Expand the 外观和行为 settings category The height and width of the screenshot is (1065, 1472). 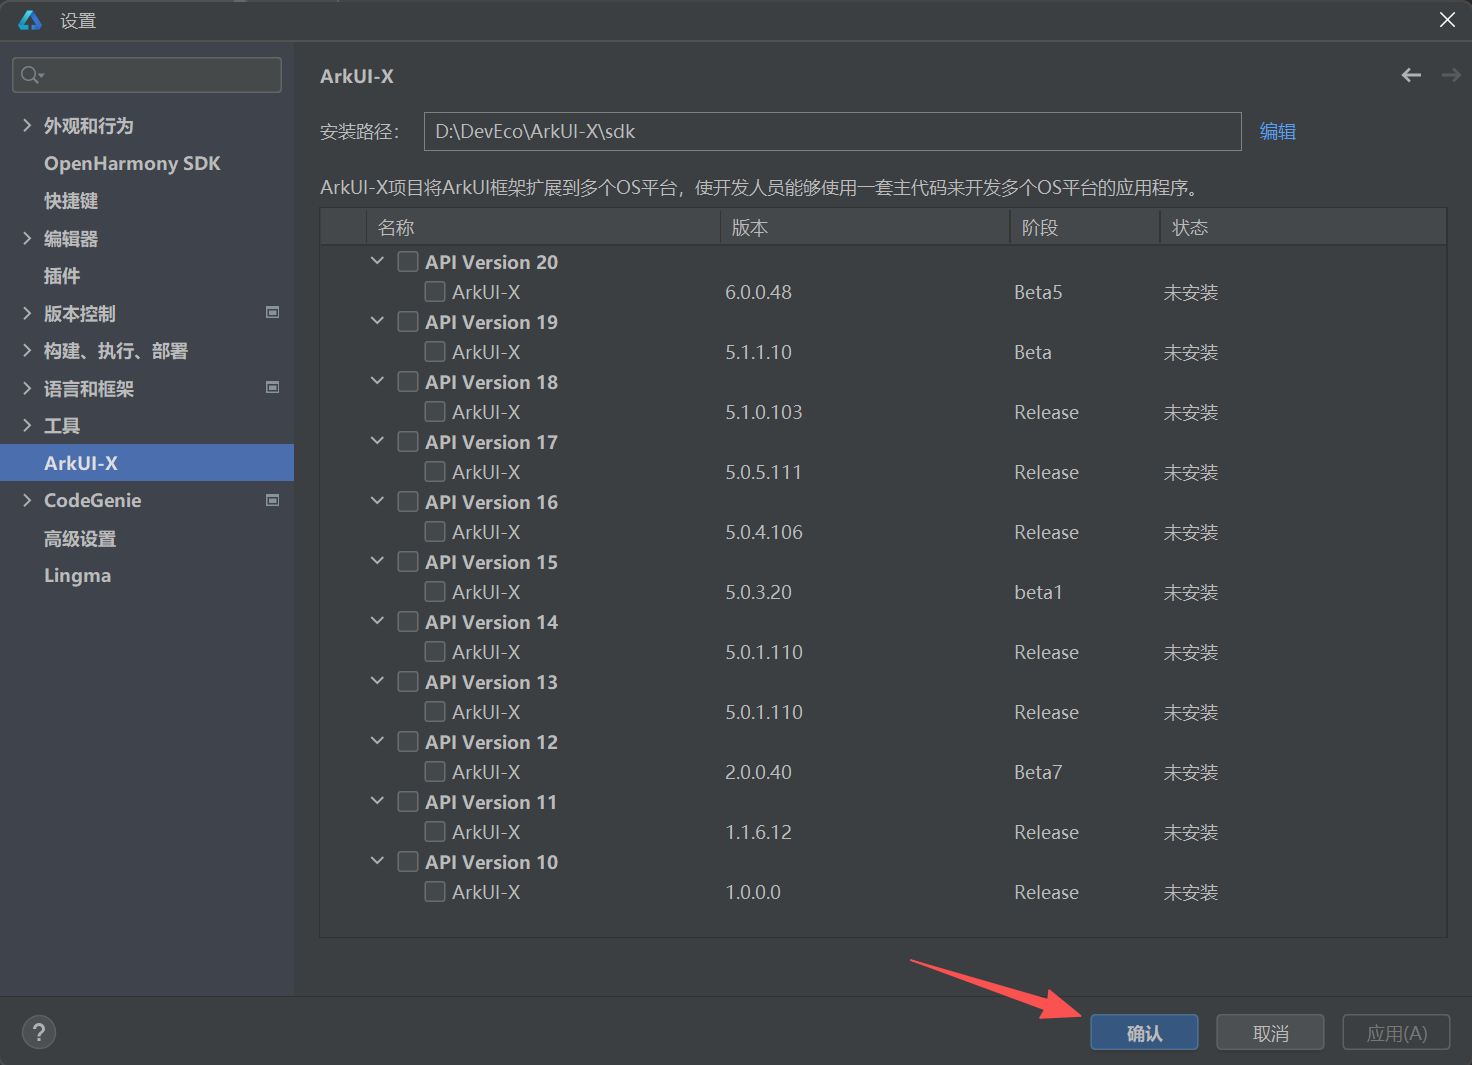(x=27, y=125)
